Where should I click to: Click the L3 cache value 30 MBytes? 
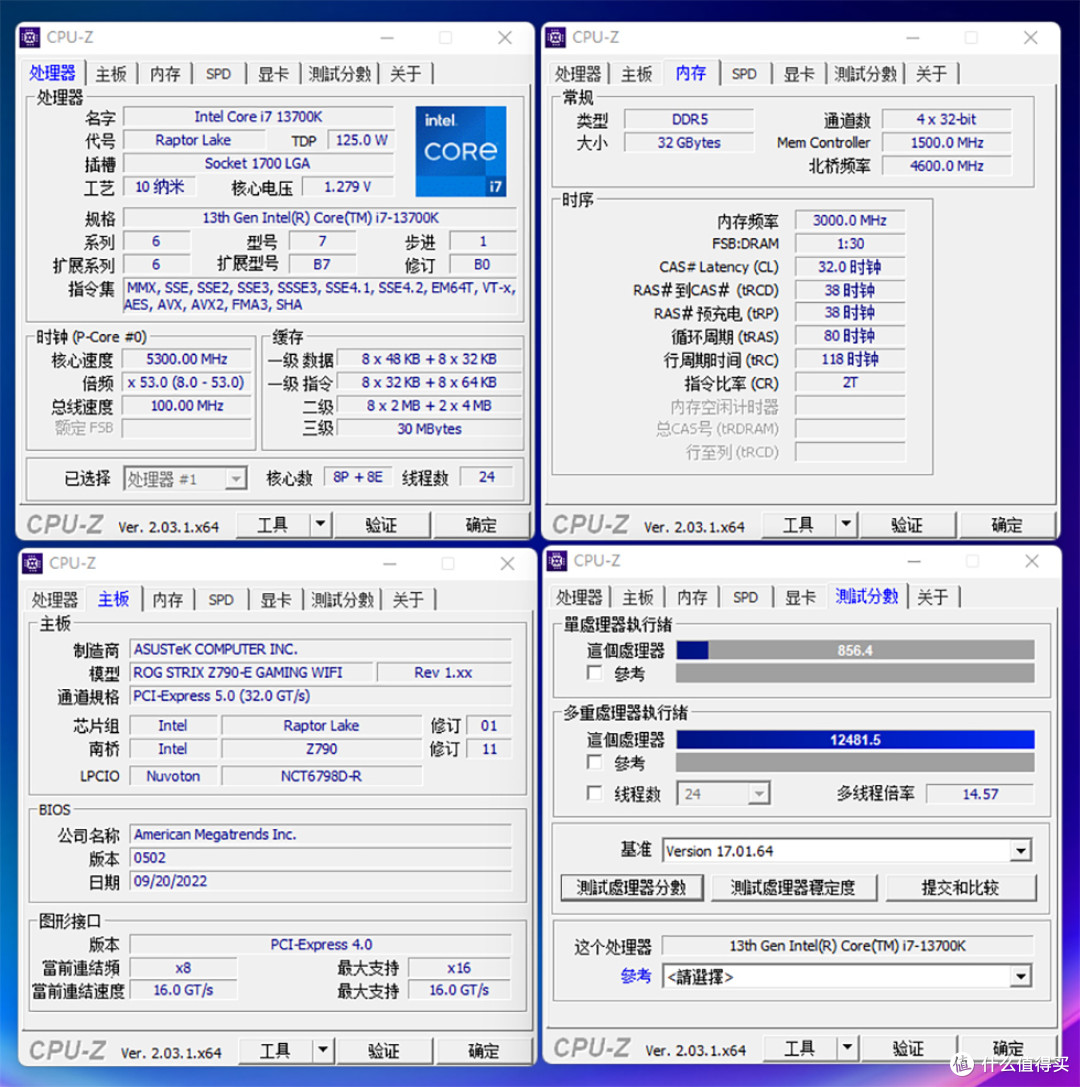pos(430,428)
